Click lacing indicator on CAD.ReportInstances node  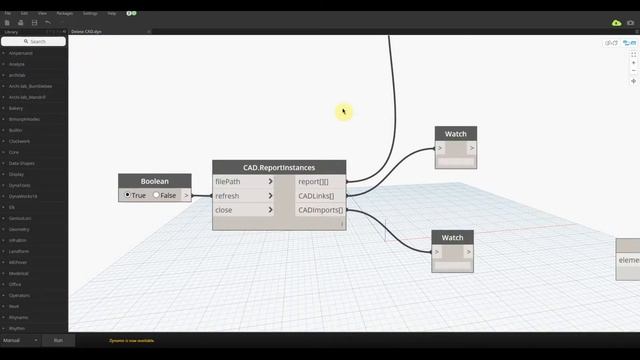tap(342, 224)
